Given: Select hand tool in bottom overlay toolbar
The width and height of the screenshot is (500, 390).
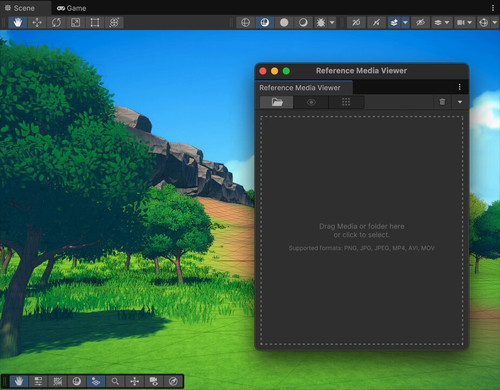Looking at the screenshot, I should tap(19, 381).
